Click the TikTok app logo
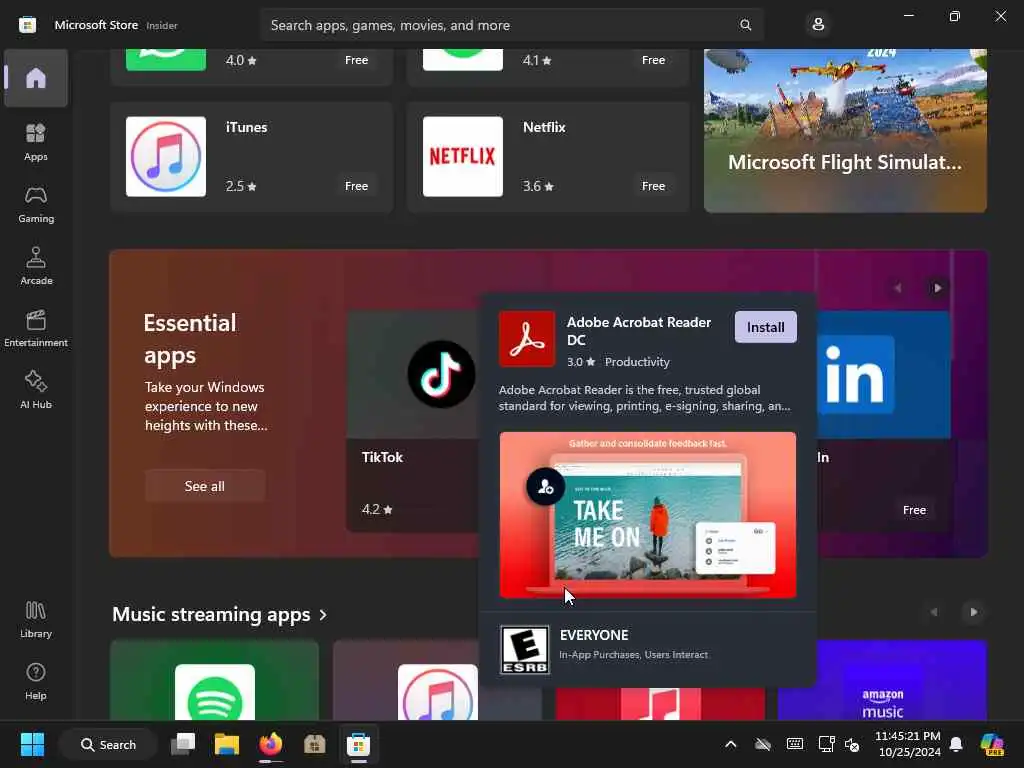This screenshot has height=768, width=1024. click(441, 374)
